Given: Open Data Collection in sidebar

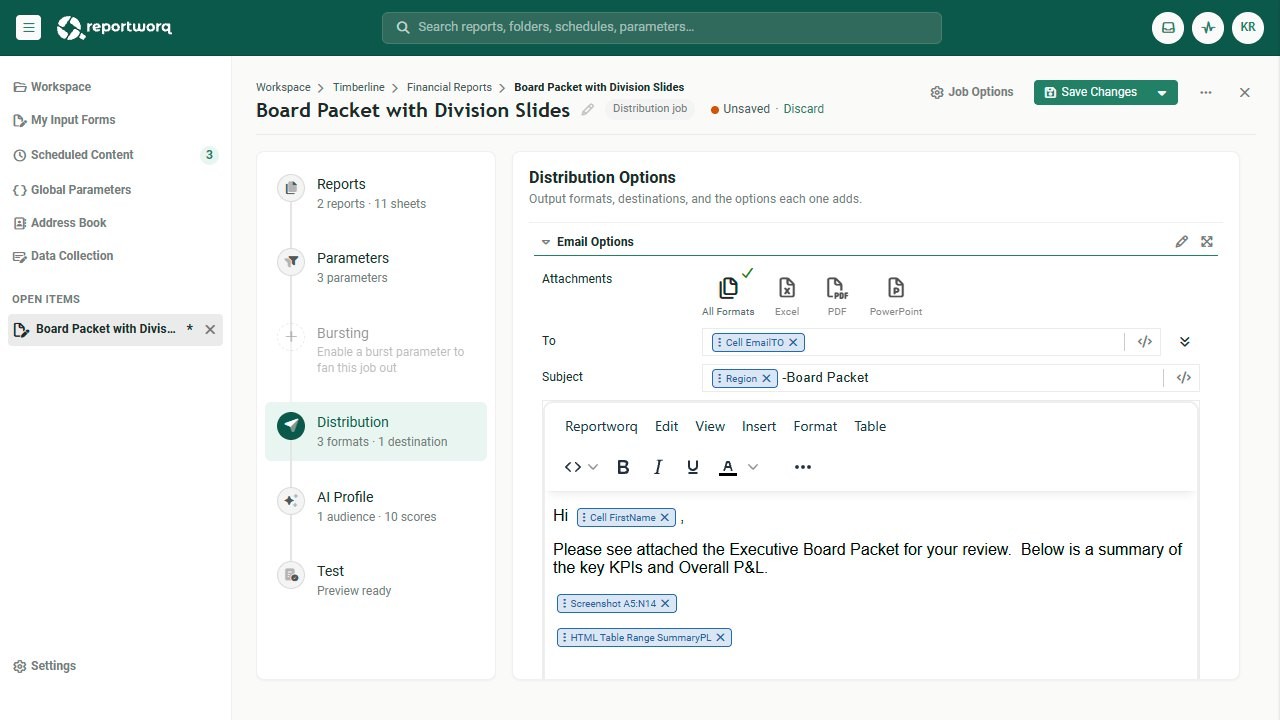Looking at the screenshot, I should point(63,256).
